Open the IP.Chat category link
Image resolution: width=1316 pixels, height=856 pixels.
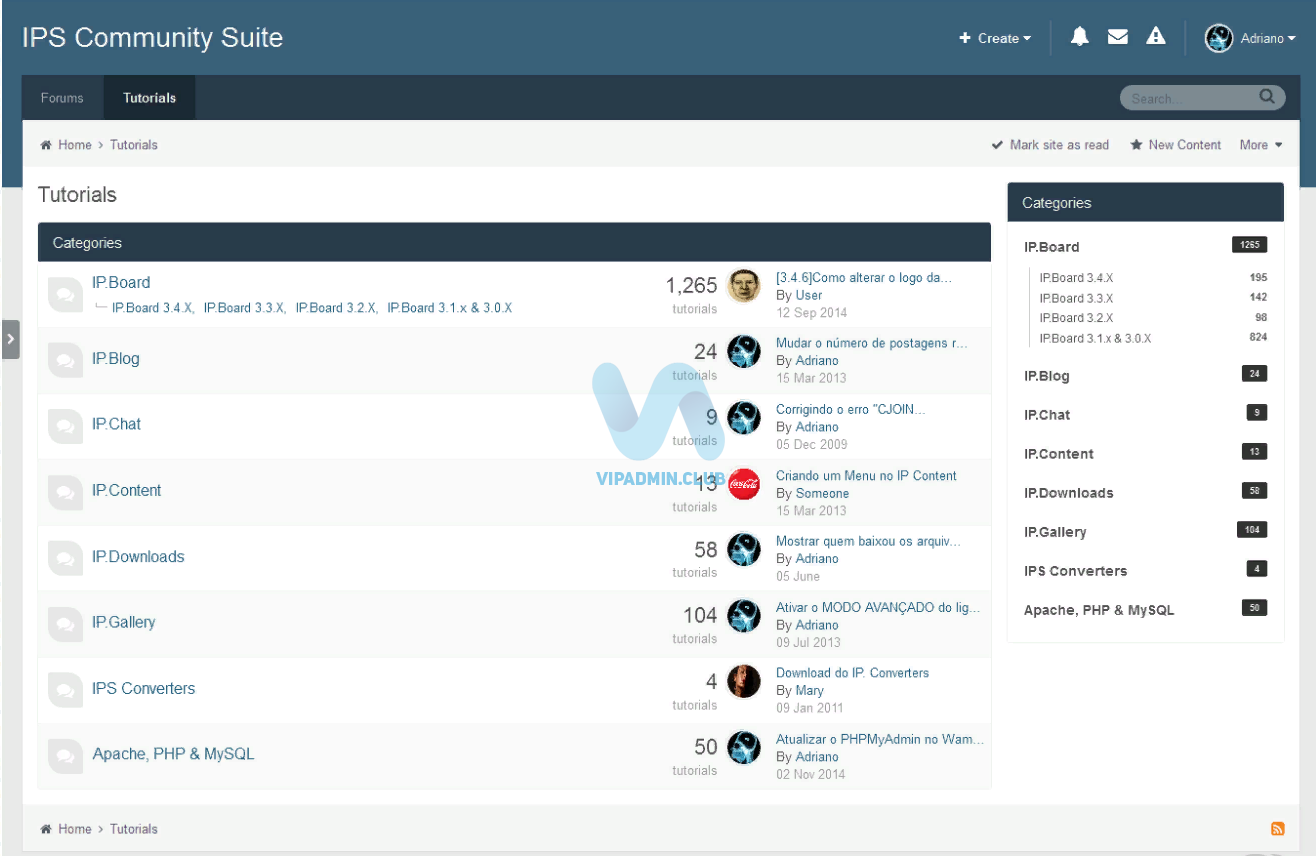[117, 424]
